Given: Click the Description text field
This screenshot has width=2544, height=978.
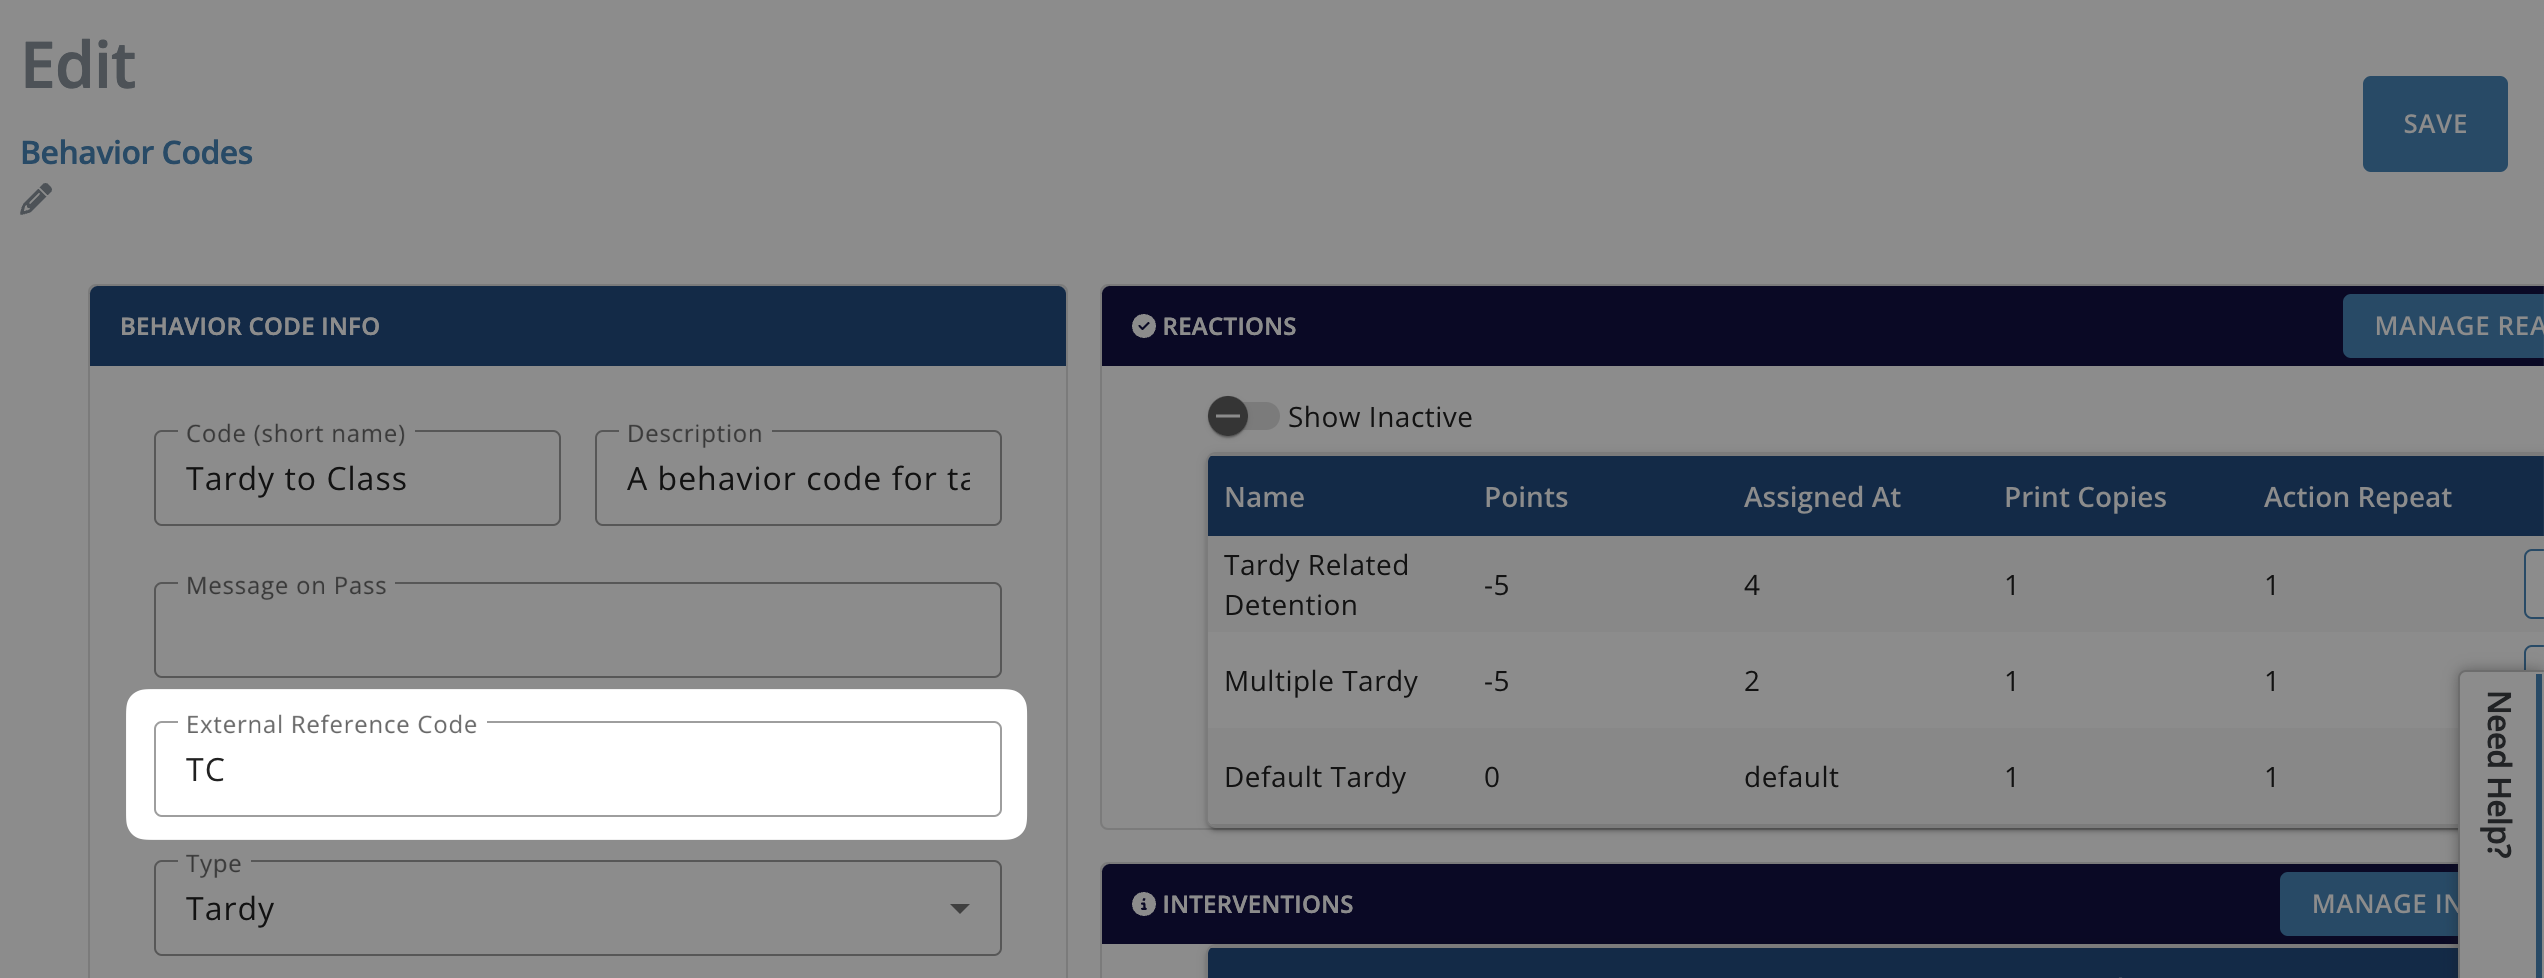Looking at the screenshot, I should [798, 478].
